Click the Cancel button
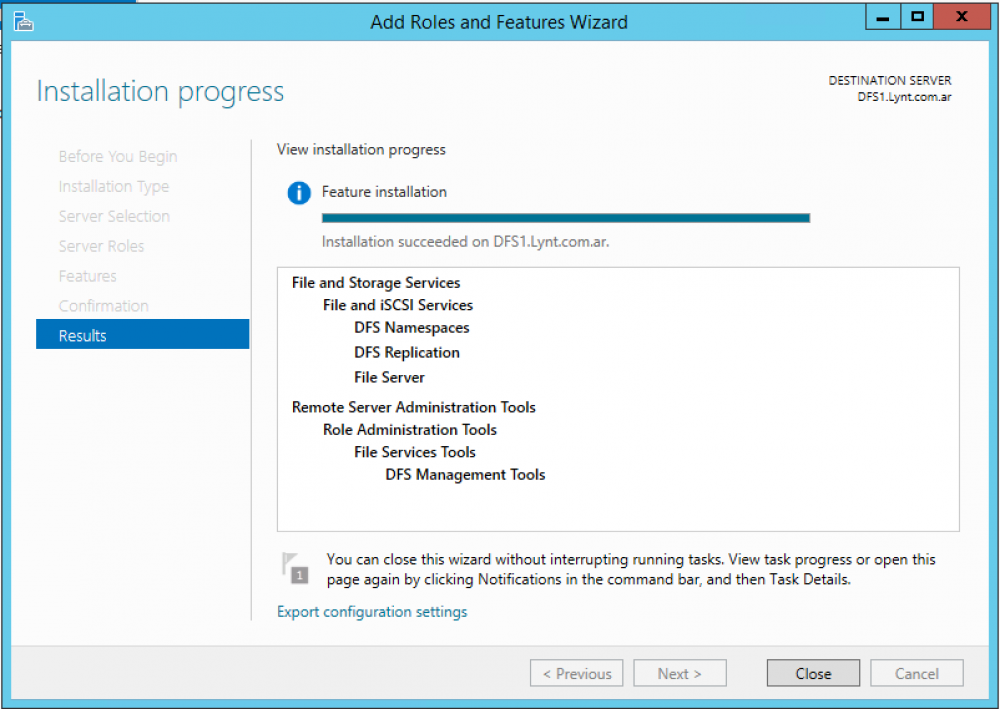1000x709 pixels. tap(916, 672)
